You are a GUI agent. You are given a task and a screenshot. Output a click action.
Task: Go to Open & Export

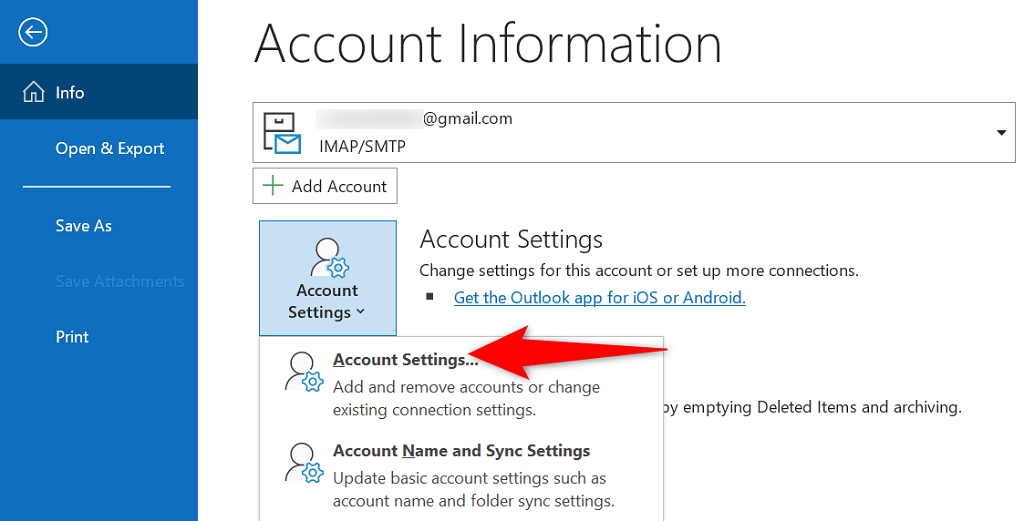click(110, 149)
